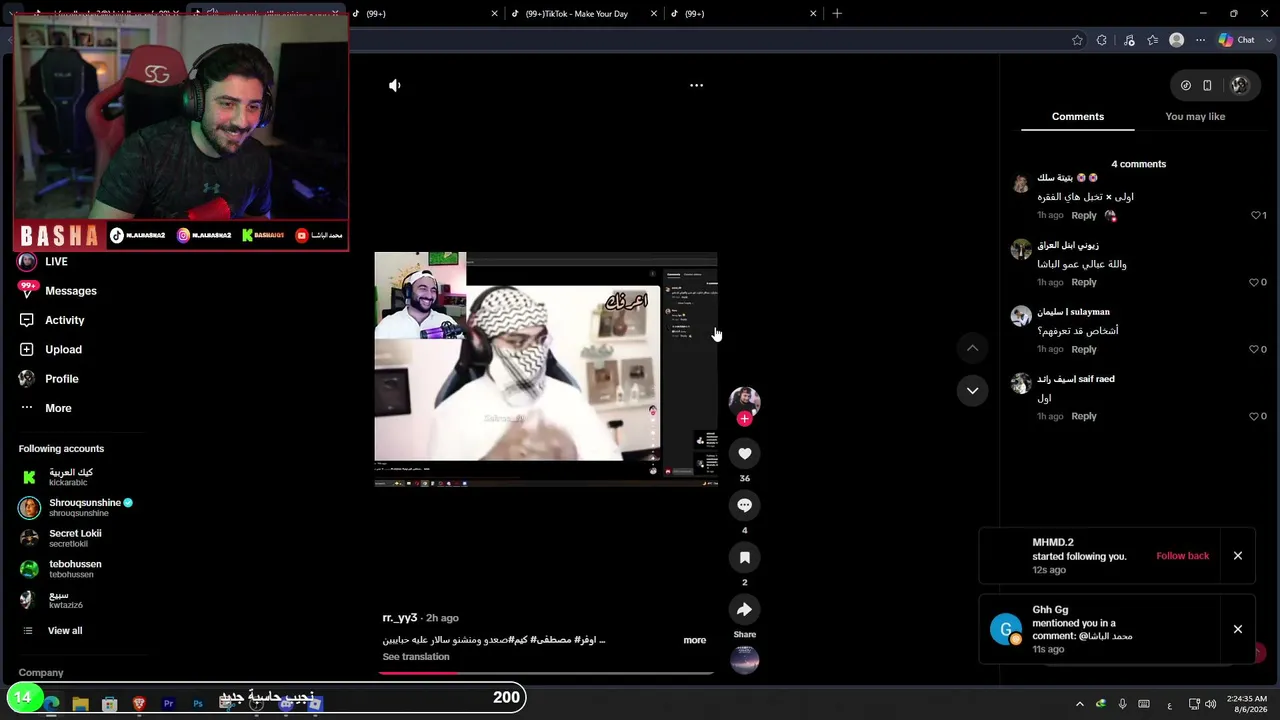The image size is (1280, 720).
Task: Open the taskbar microphone icon
Action: (1122, 704)
